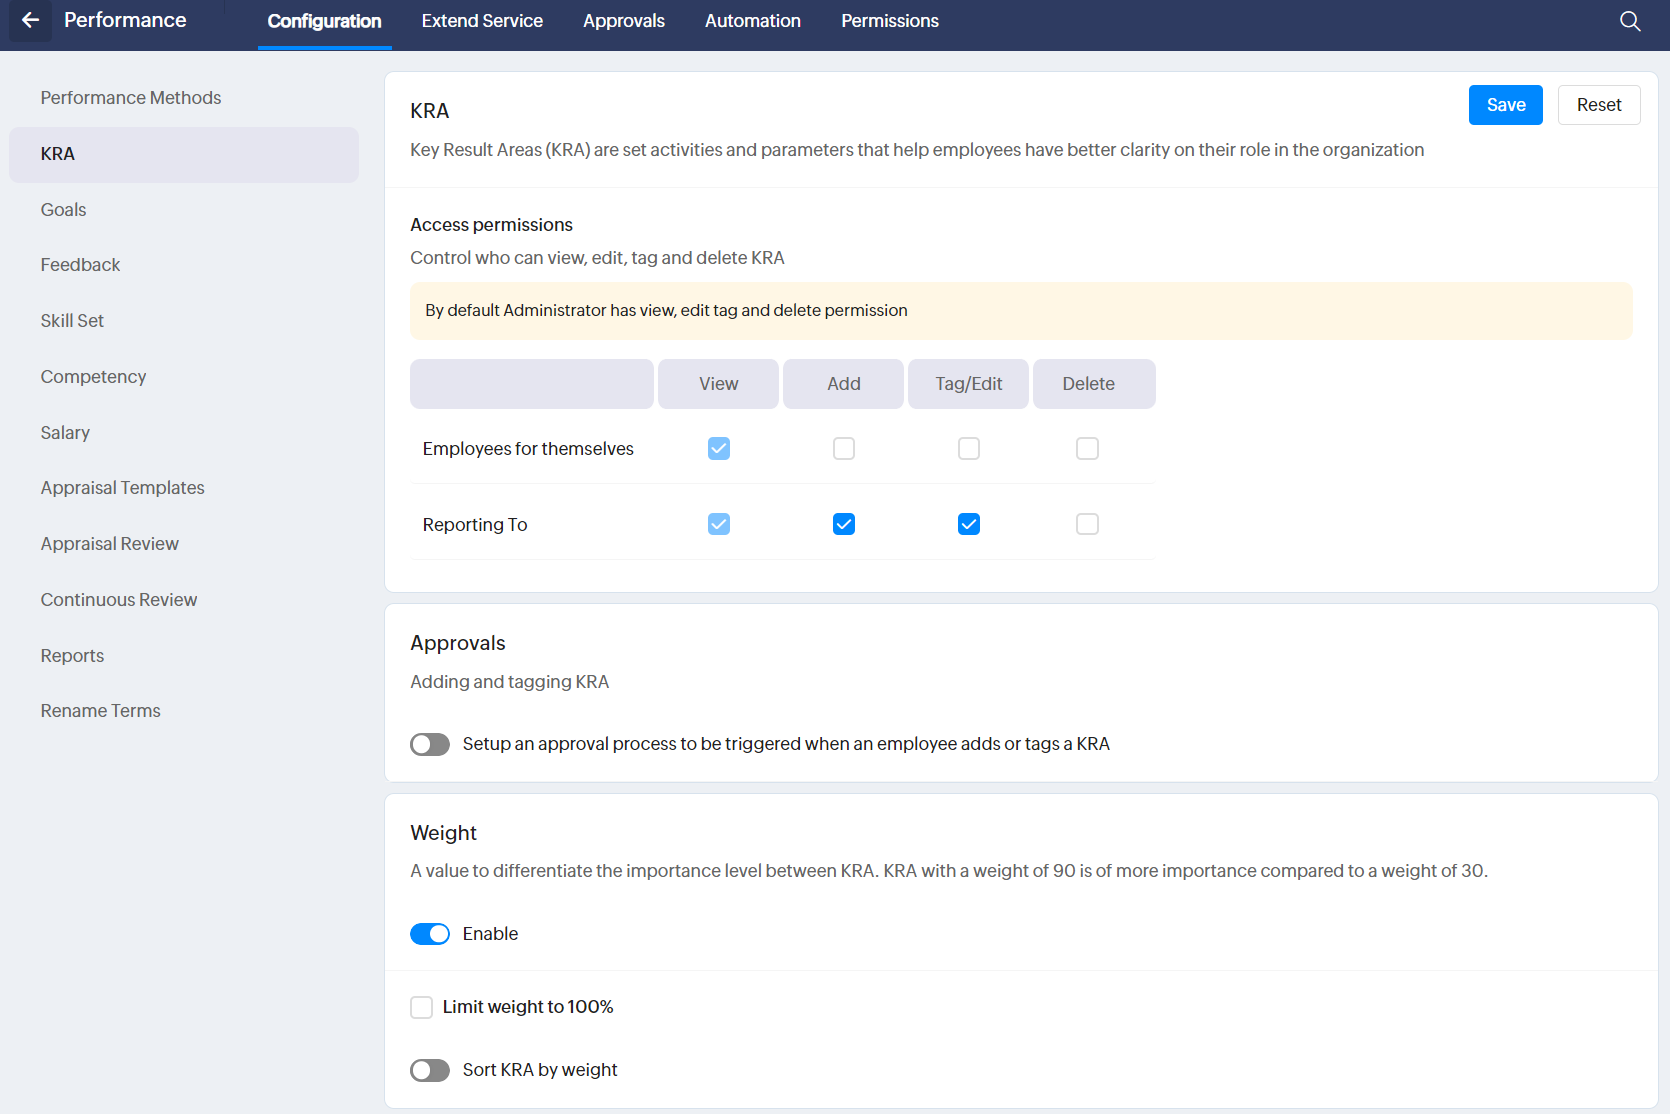Open search with magnifier icon

click(1630, 21)
